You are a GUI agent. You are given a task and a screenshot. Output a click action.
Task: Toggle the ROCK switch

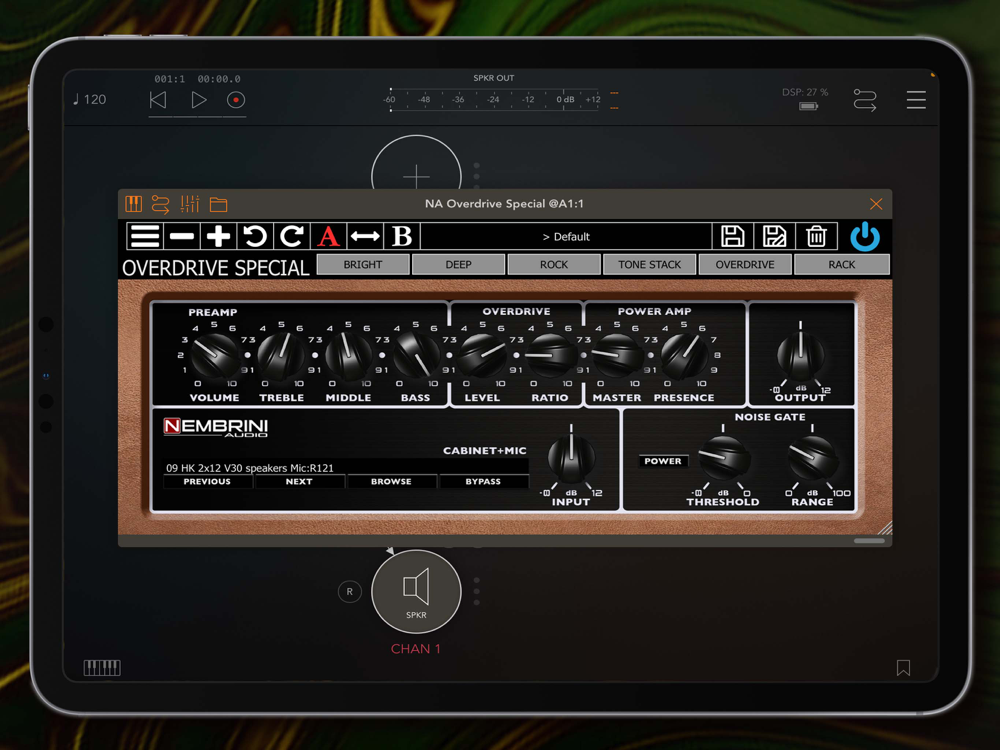[554, 265]
